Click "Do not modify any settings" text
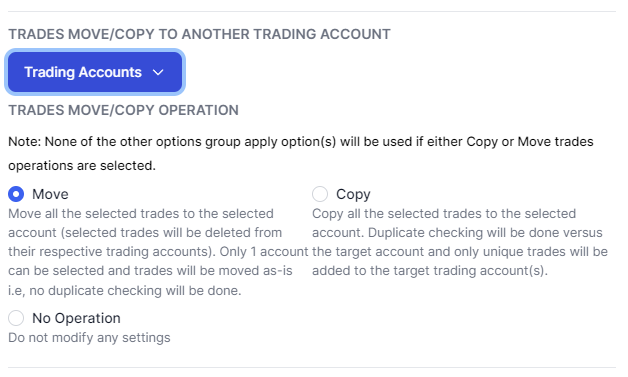The height and width of the screenshot is (377, 628). (x=89, y=338)
